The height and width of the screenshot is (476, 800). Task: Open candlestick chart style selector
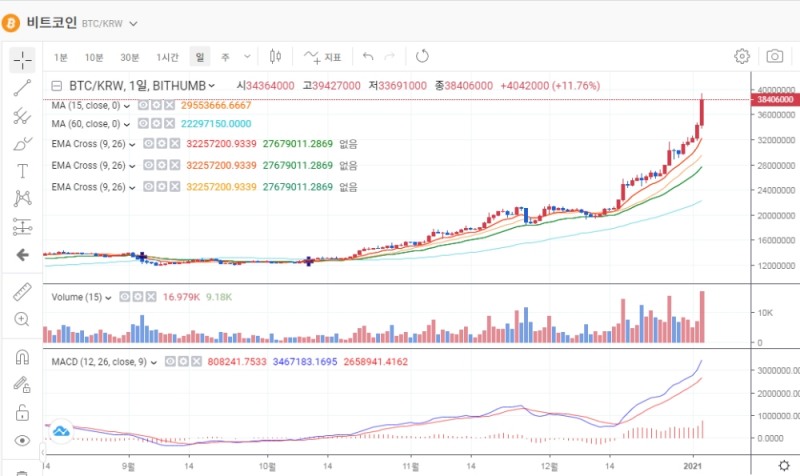(x=277, y=57)
